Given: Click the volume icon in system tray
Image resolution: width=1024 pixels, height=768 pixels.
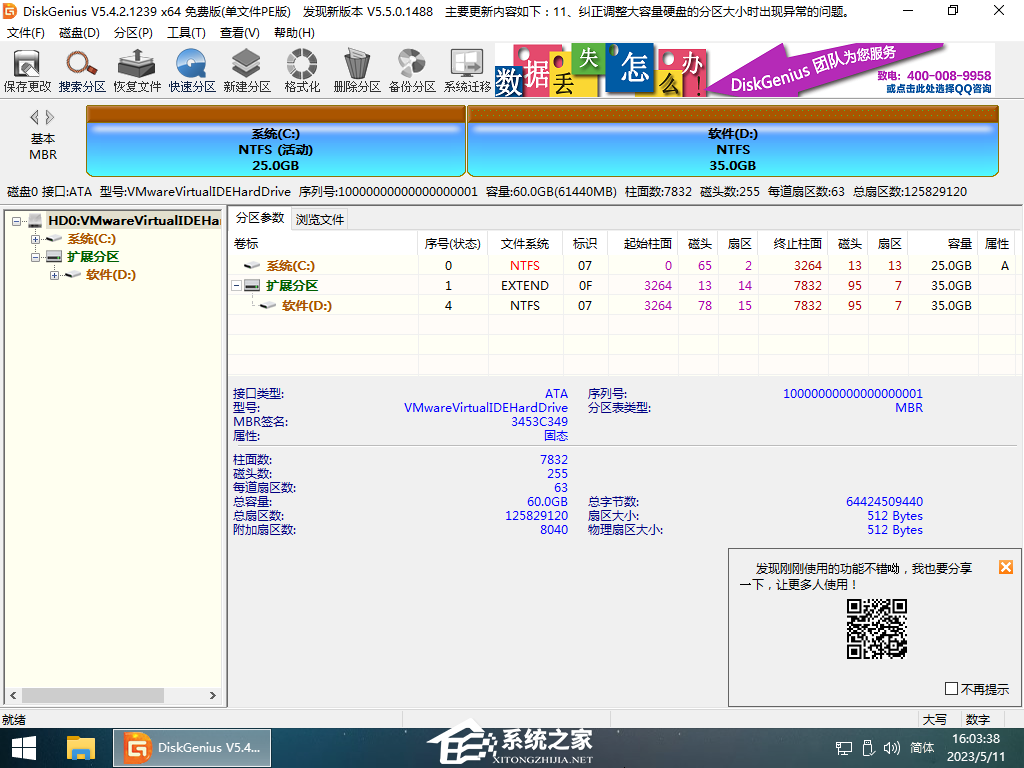Looking at the screenshot, I should [891, 748].
